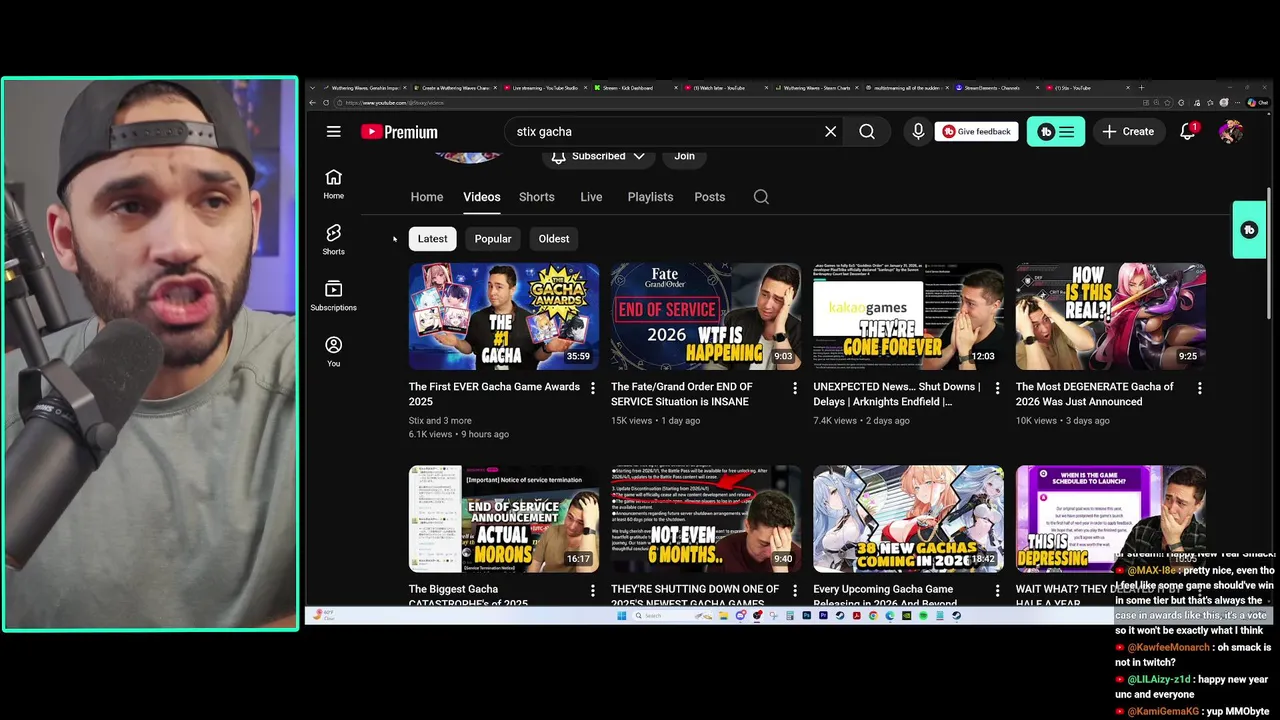Play the Gacha Awards 35:59 thumbnail
The height and width of the screenshot is (720, 1280).
coord(504,317)
